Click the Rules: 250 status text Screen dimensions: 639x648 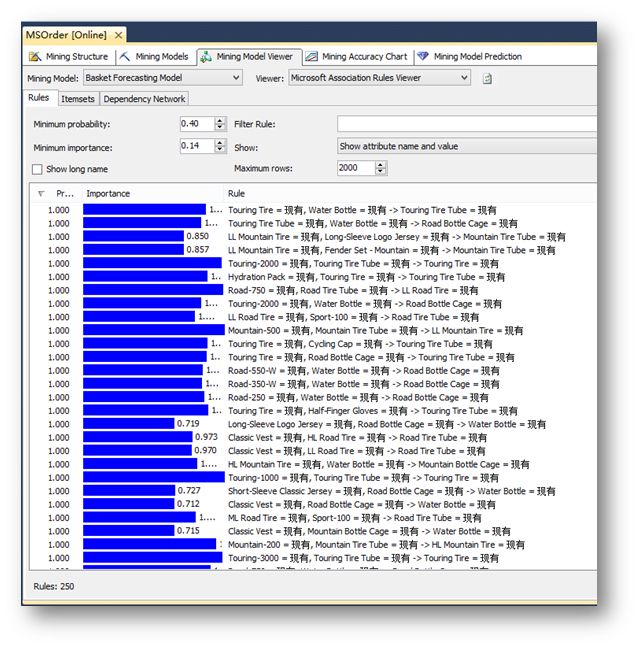pos(54,586)
